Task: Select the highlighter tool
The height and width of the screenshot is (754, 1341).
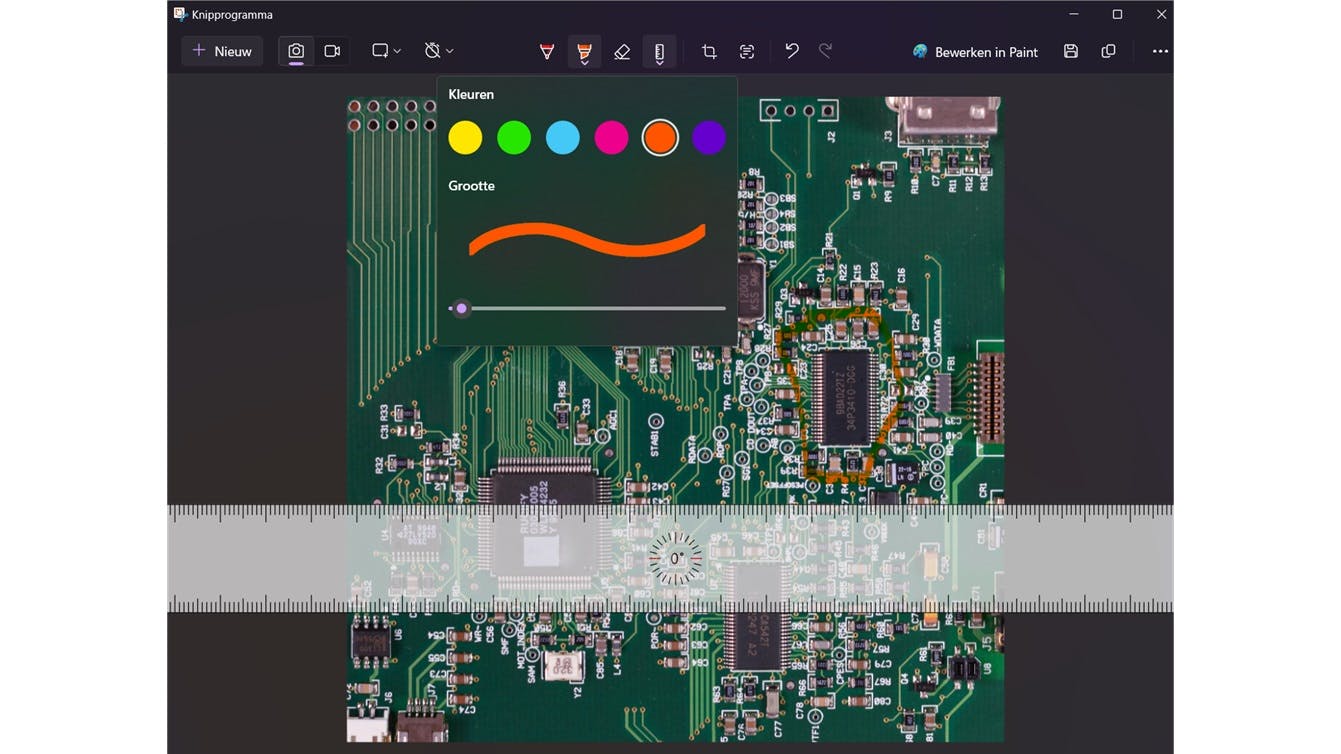Action: pyautogui.click(x=584, y=51)
